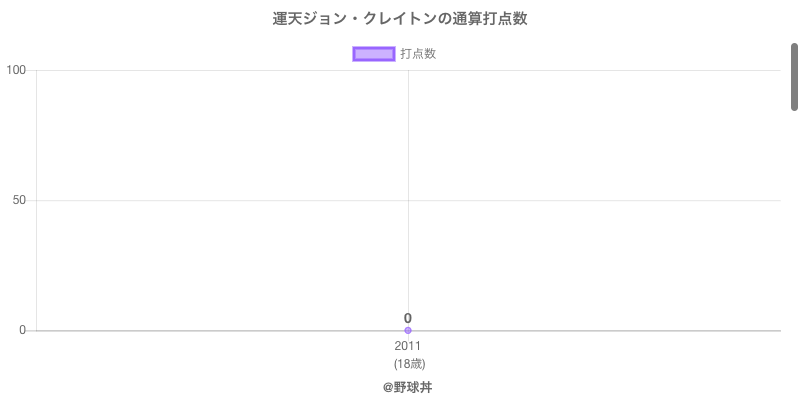The height and width of the screenshot is (400, 800).
Task: Click the @野球丼 watermark text
Action: [408, 386]
